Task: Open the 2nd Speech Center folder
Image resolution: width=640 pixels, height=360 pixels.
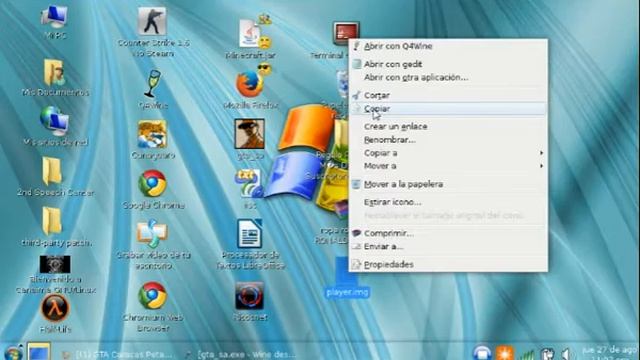Action: coord(53,171)
